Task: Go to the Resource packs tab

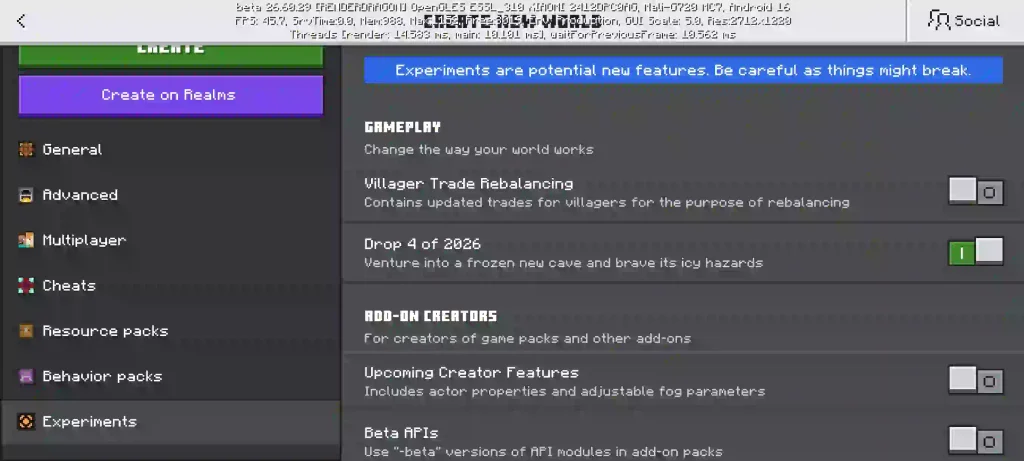Action: (x=170, y=331)
